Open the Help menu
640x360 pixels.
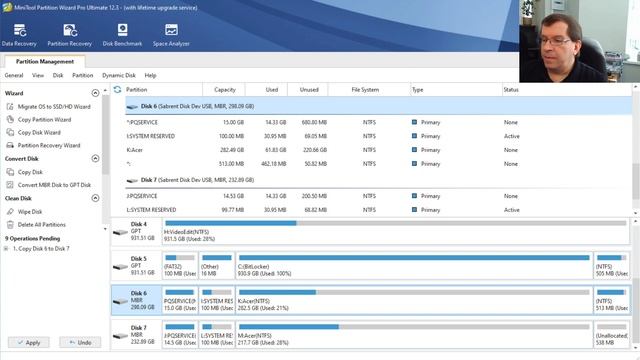150,76
